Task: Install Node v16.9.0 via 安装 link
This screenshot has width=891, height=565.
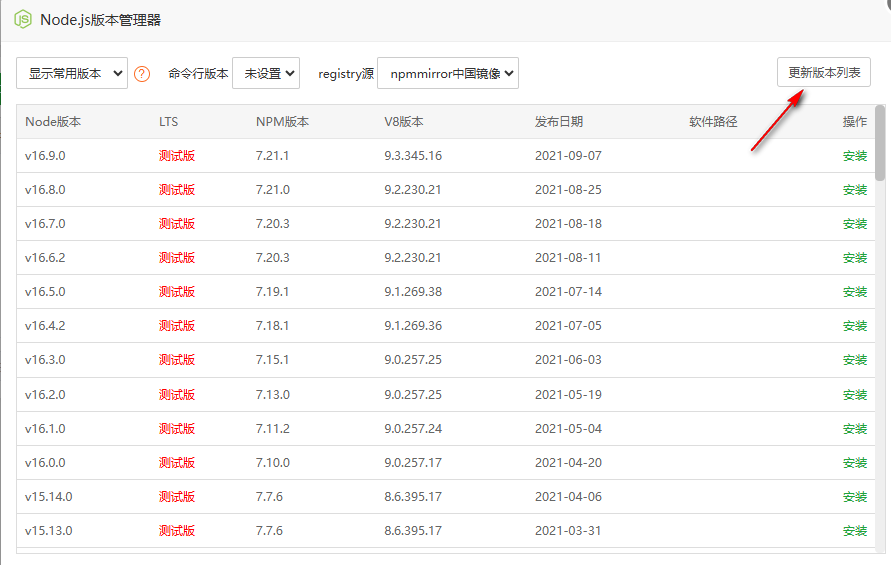Action: click(x=855, y=156)
